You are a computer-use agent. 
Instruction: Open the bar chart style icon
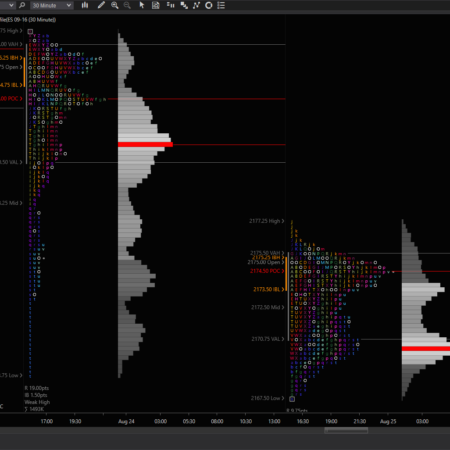85,5
